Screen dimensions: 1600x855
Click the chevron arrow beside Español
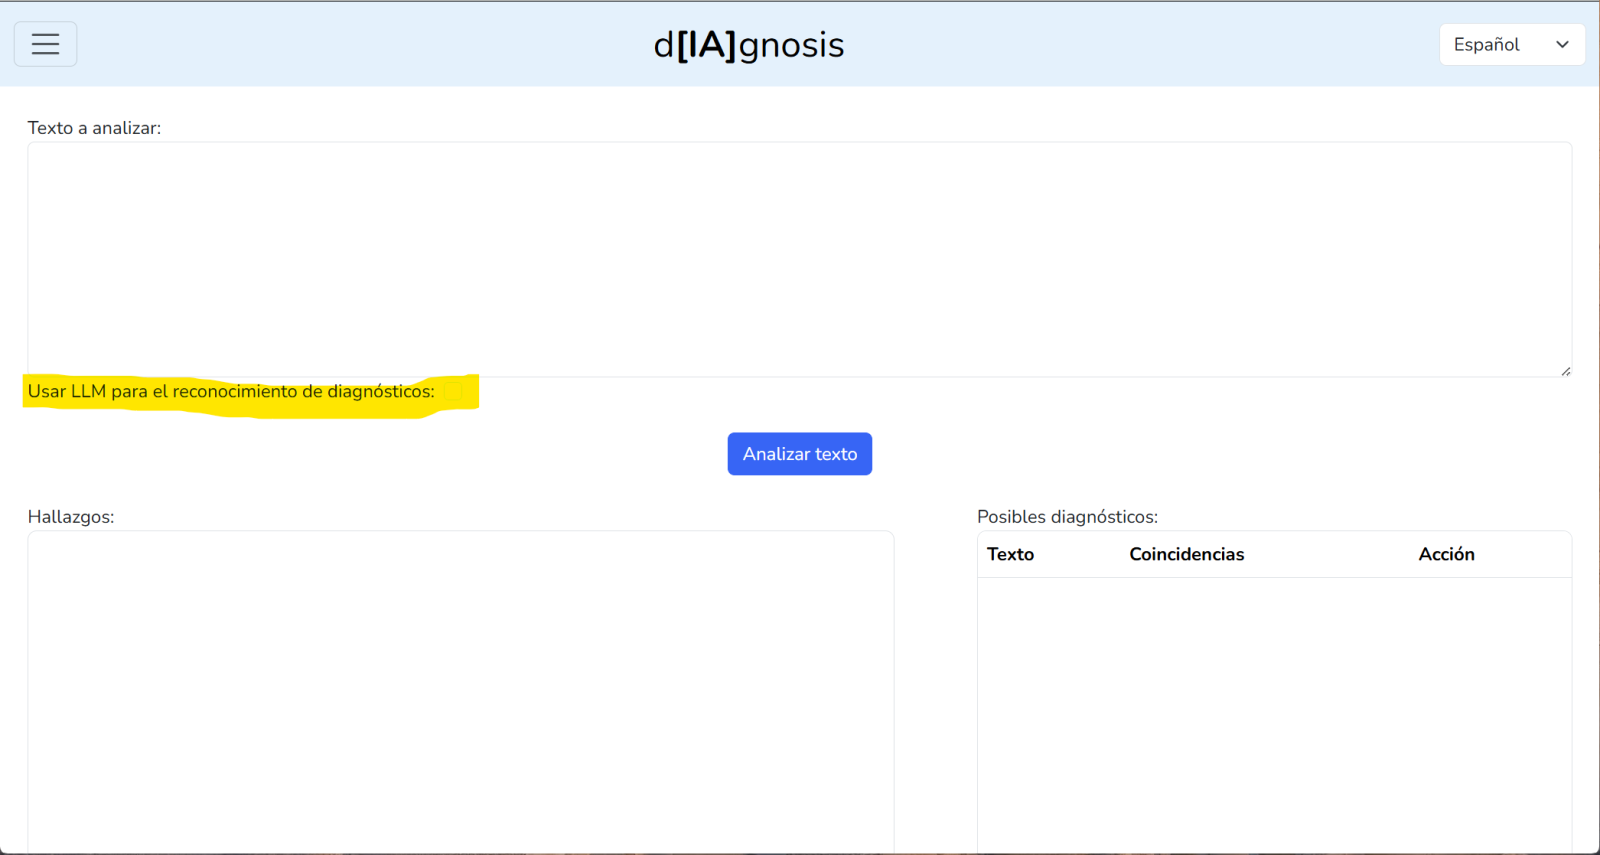[x=1562, y=45]
